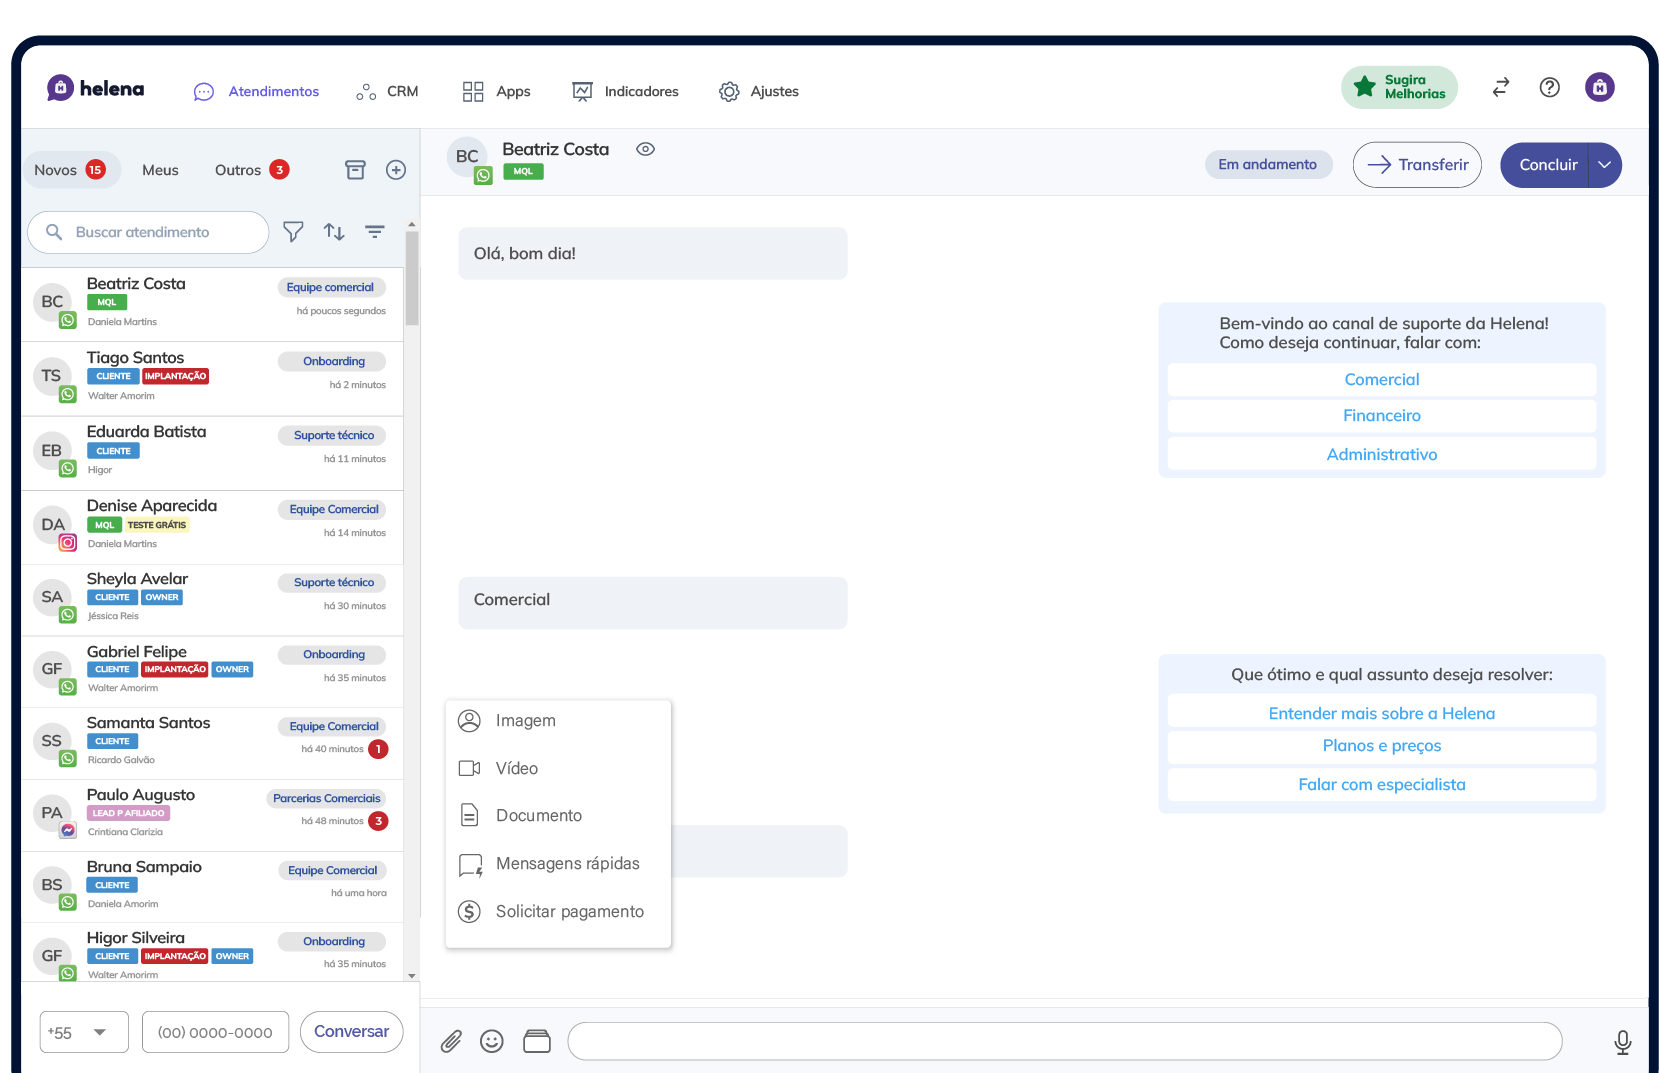Open Sheyla Avelar conversation
The height and width of the screenshot is (1073, 1660).
pyautogui.click(x=212, y=600)
